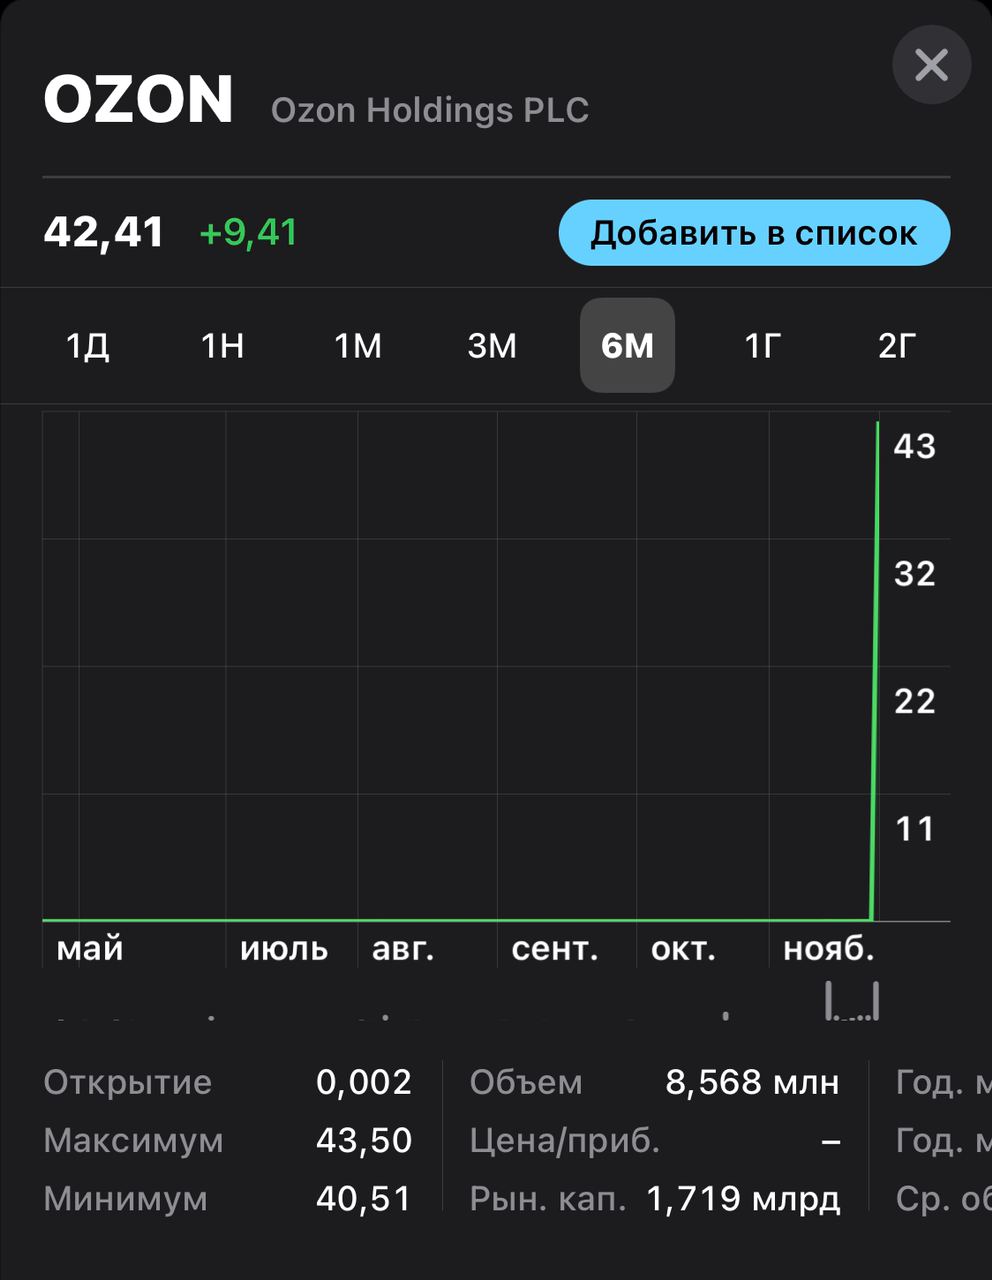Show the 2Г two-year chart

point(897,346)
